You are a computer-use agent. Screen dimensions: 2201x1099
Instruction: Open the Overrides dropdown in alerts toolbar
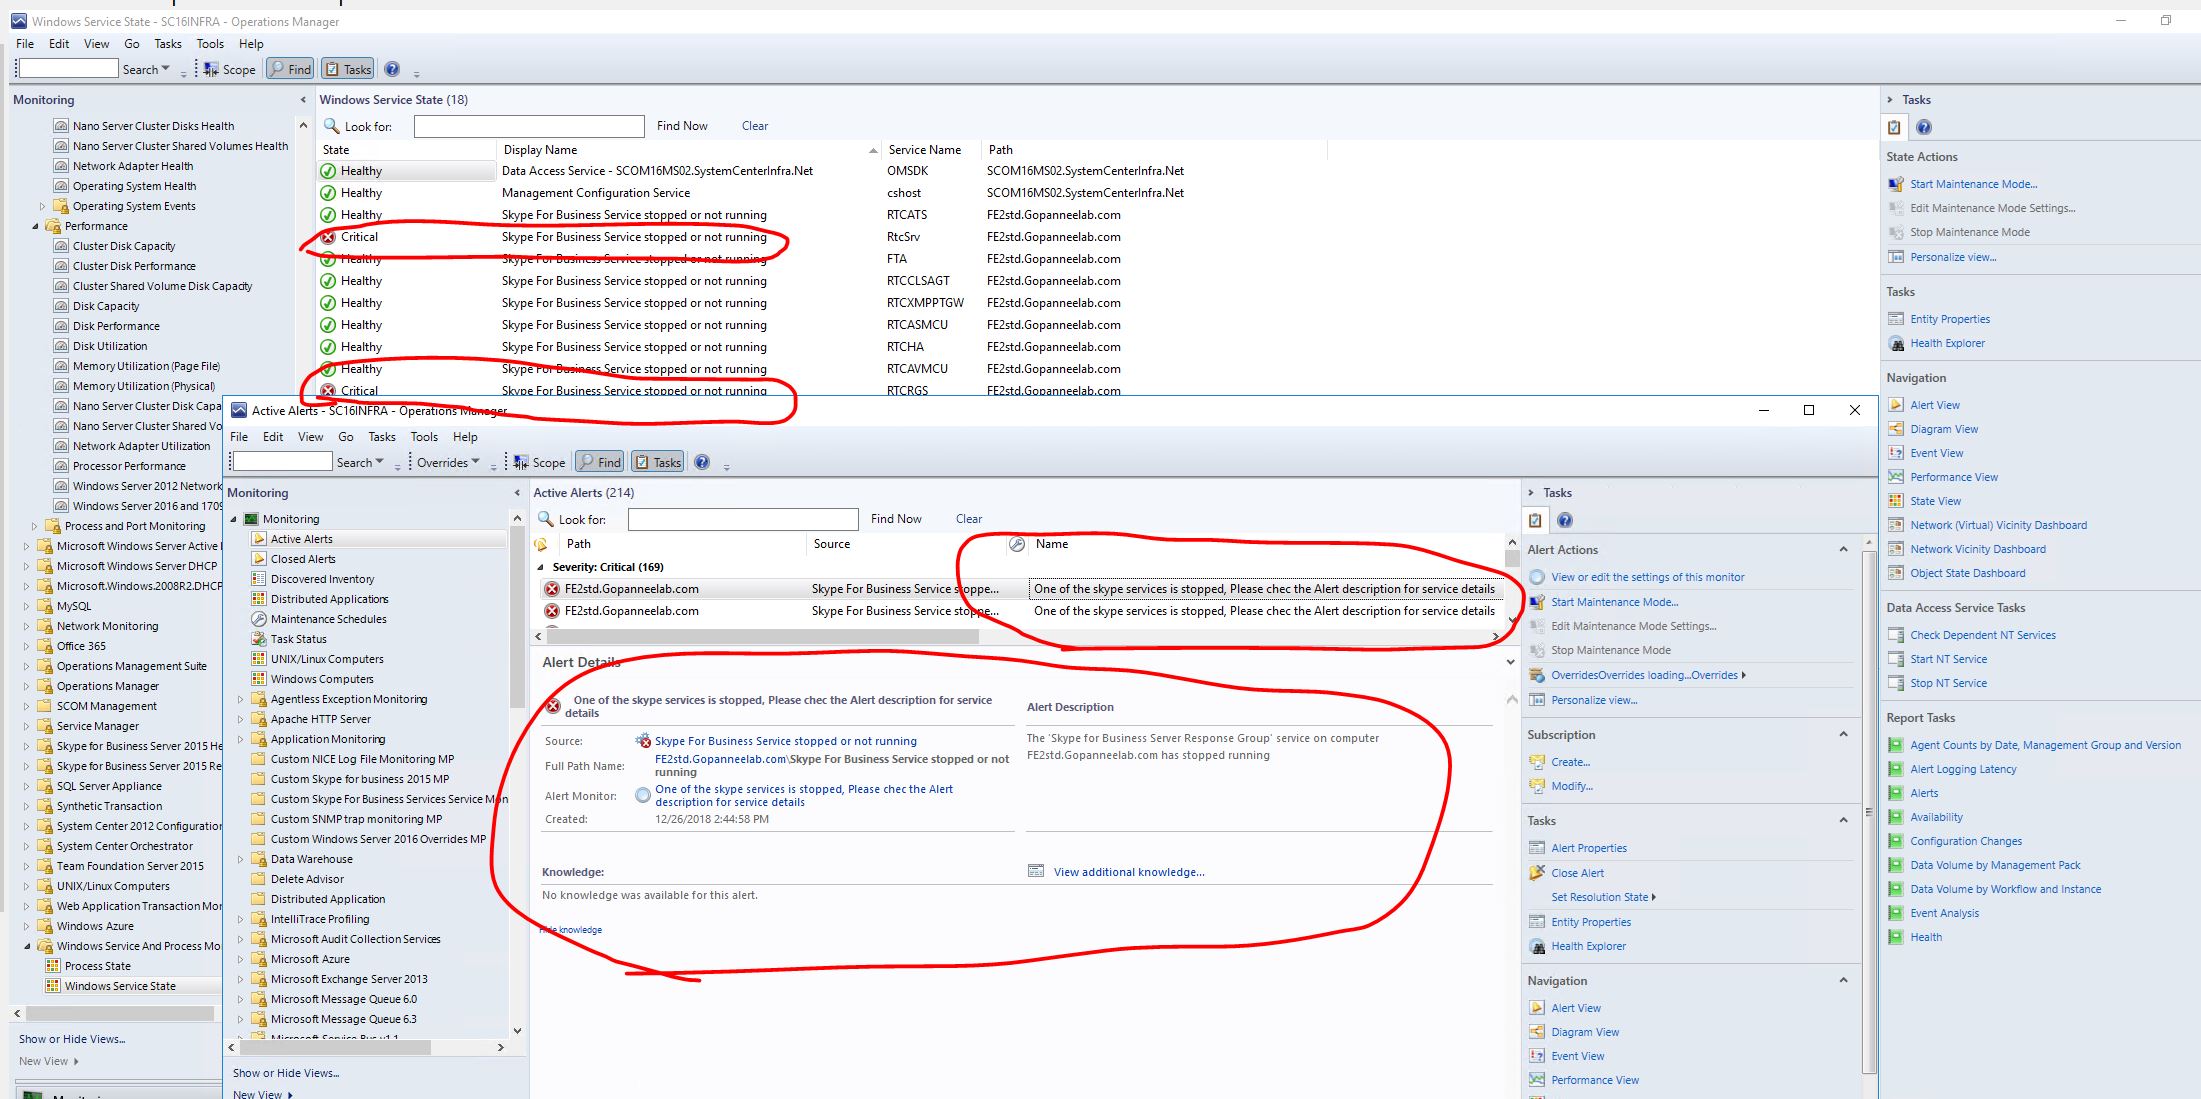pos(447,462)
